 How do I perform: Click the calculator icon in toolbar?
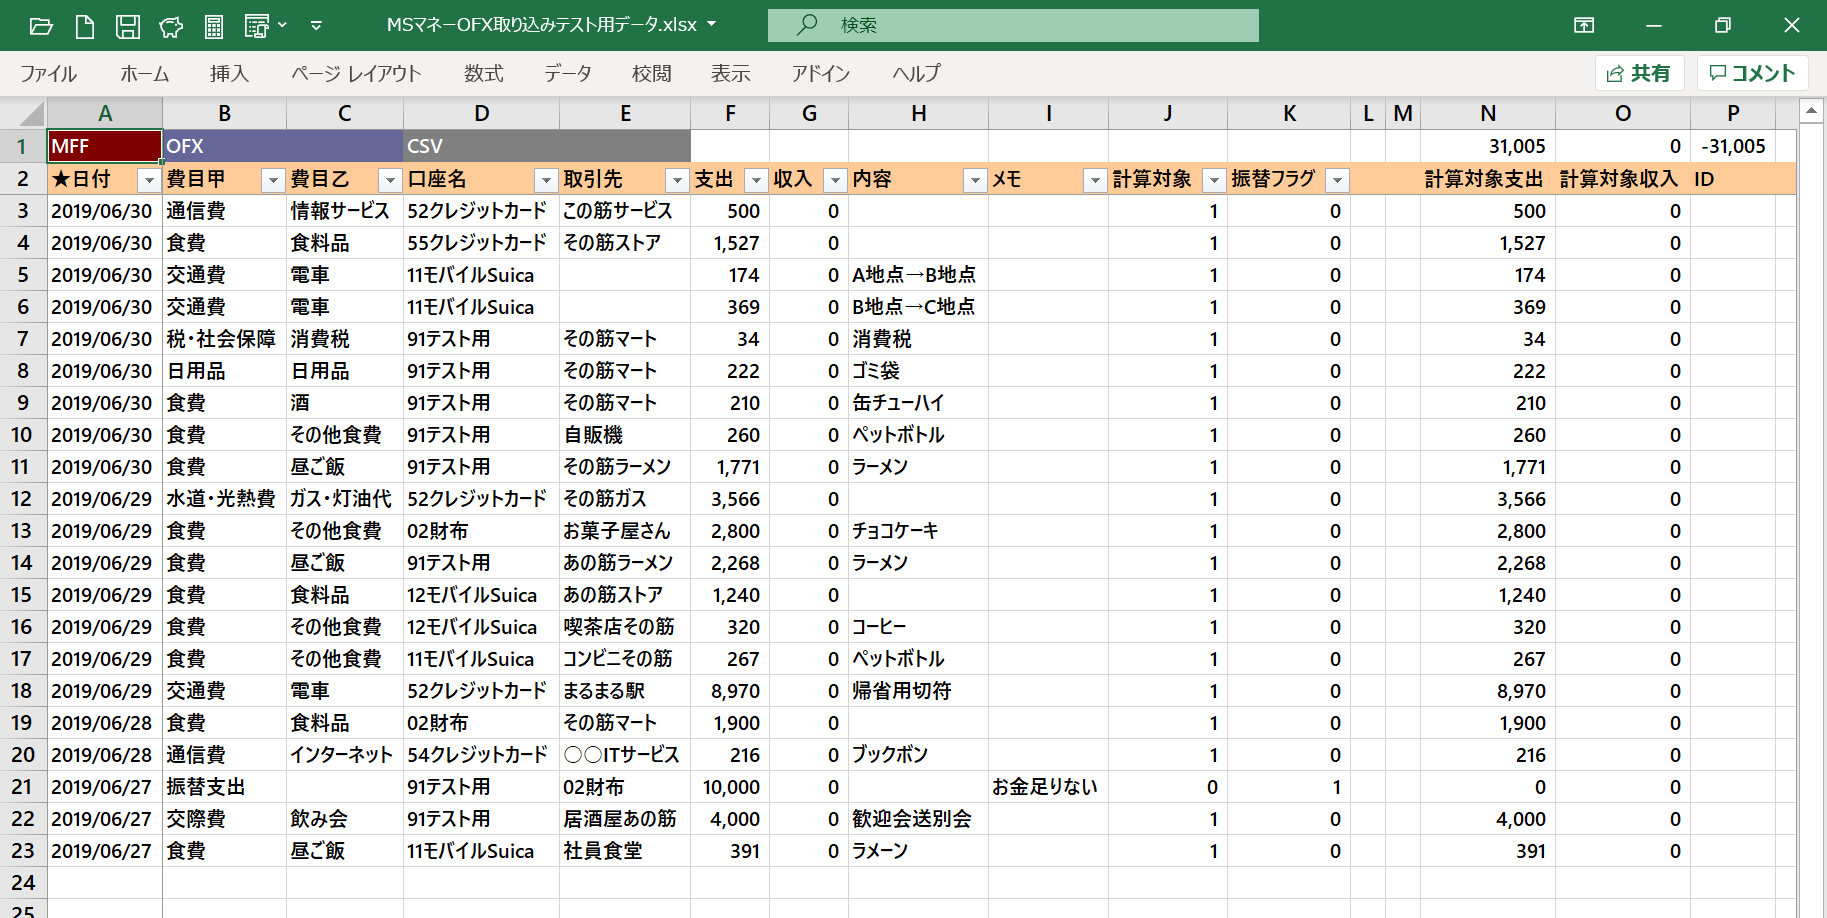[x=214, y=26]
